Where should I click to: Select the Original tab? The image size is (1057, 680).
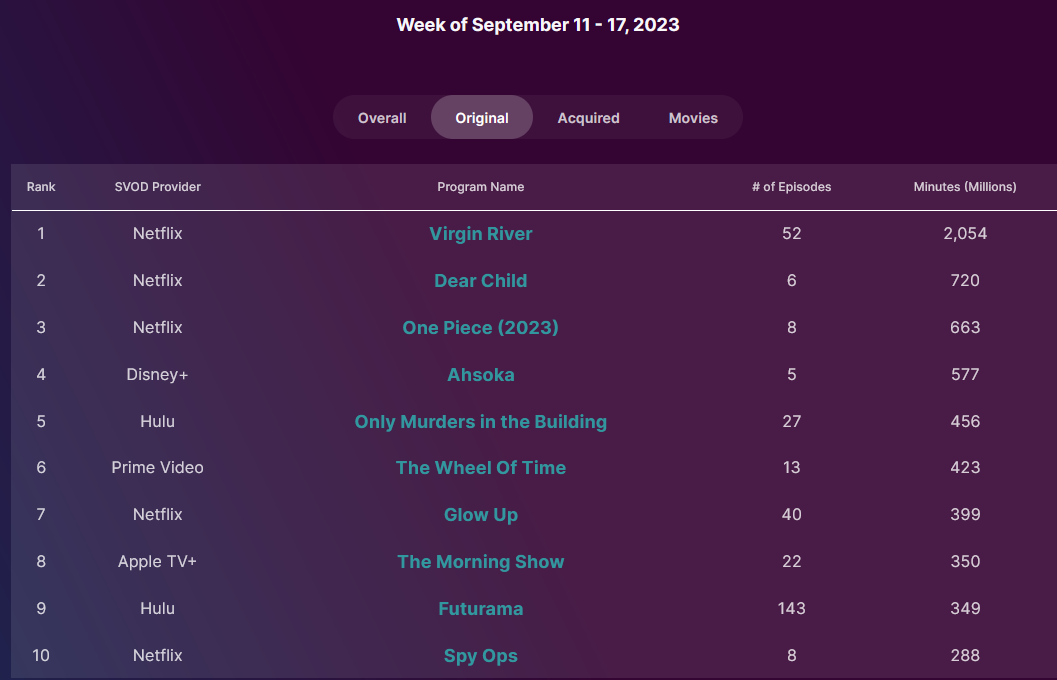(482, 118)
